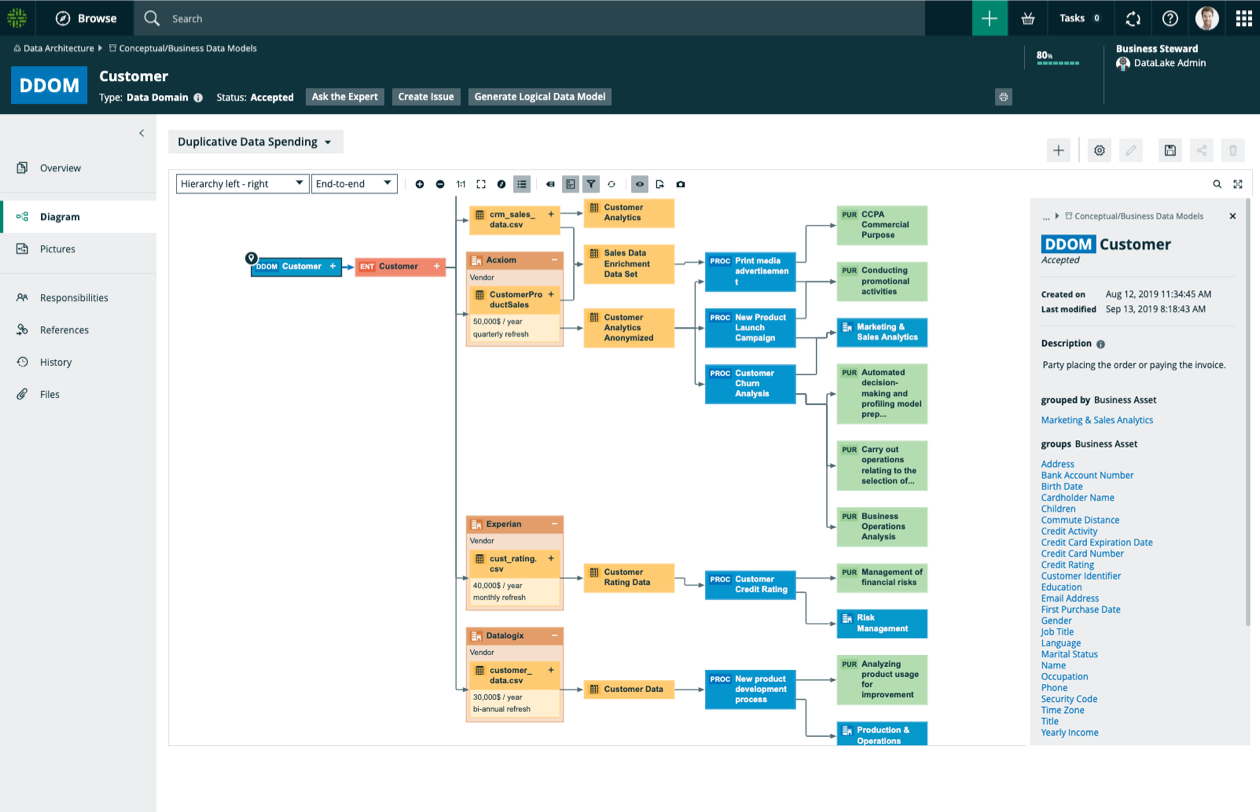Click the Generate Logical Data Model button
This screenshot has height=812, width=1260.
tap(539, 97)
